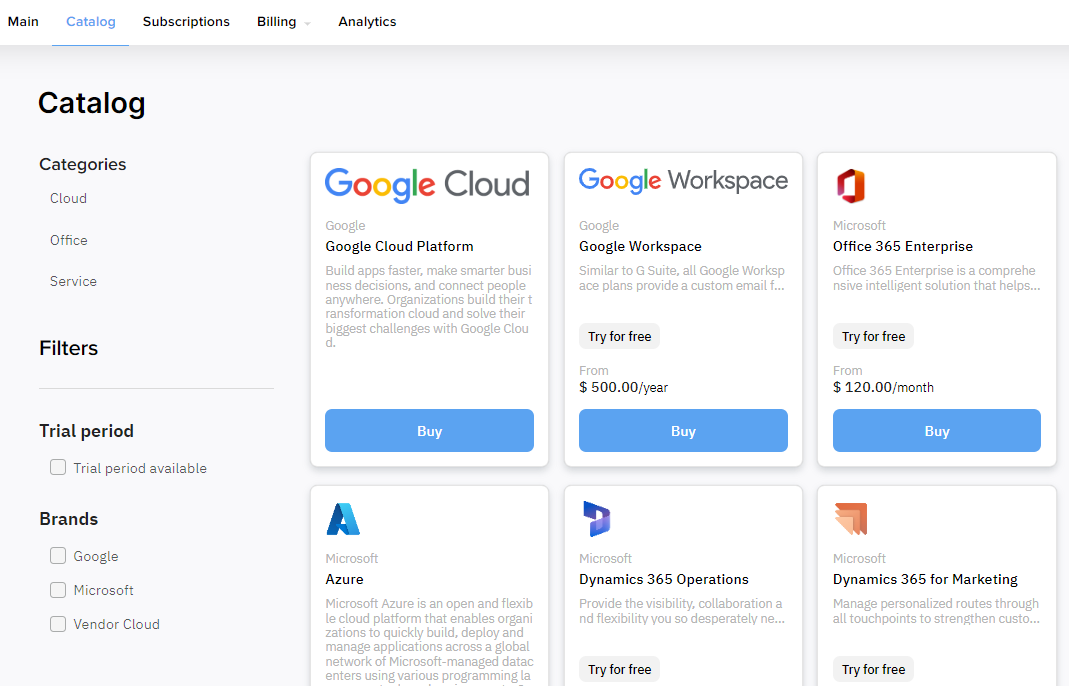The height and width of the screenshot is (686, 1069).
Task: Click the Azure description text
Action: 430,640
